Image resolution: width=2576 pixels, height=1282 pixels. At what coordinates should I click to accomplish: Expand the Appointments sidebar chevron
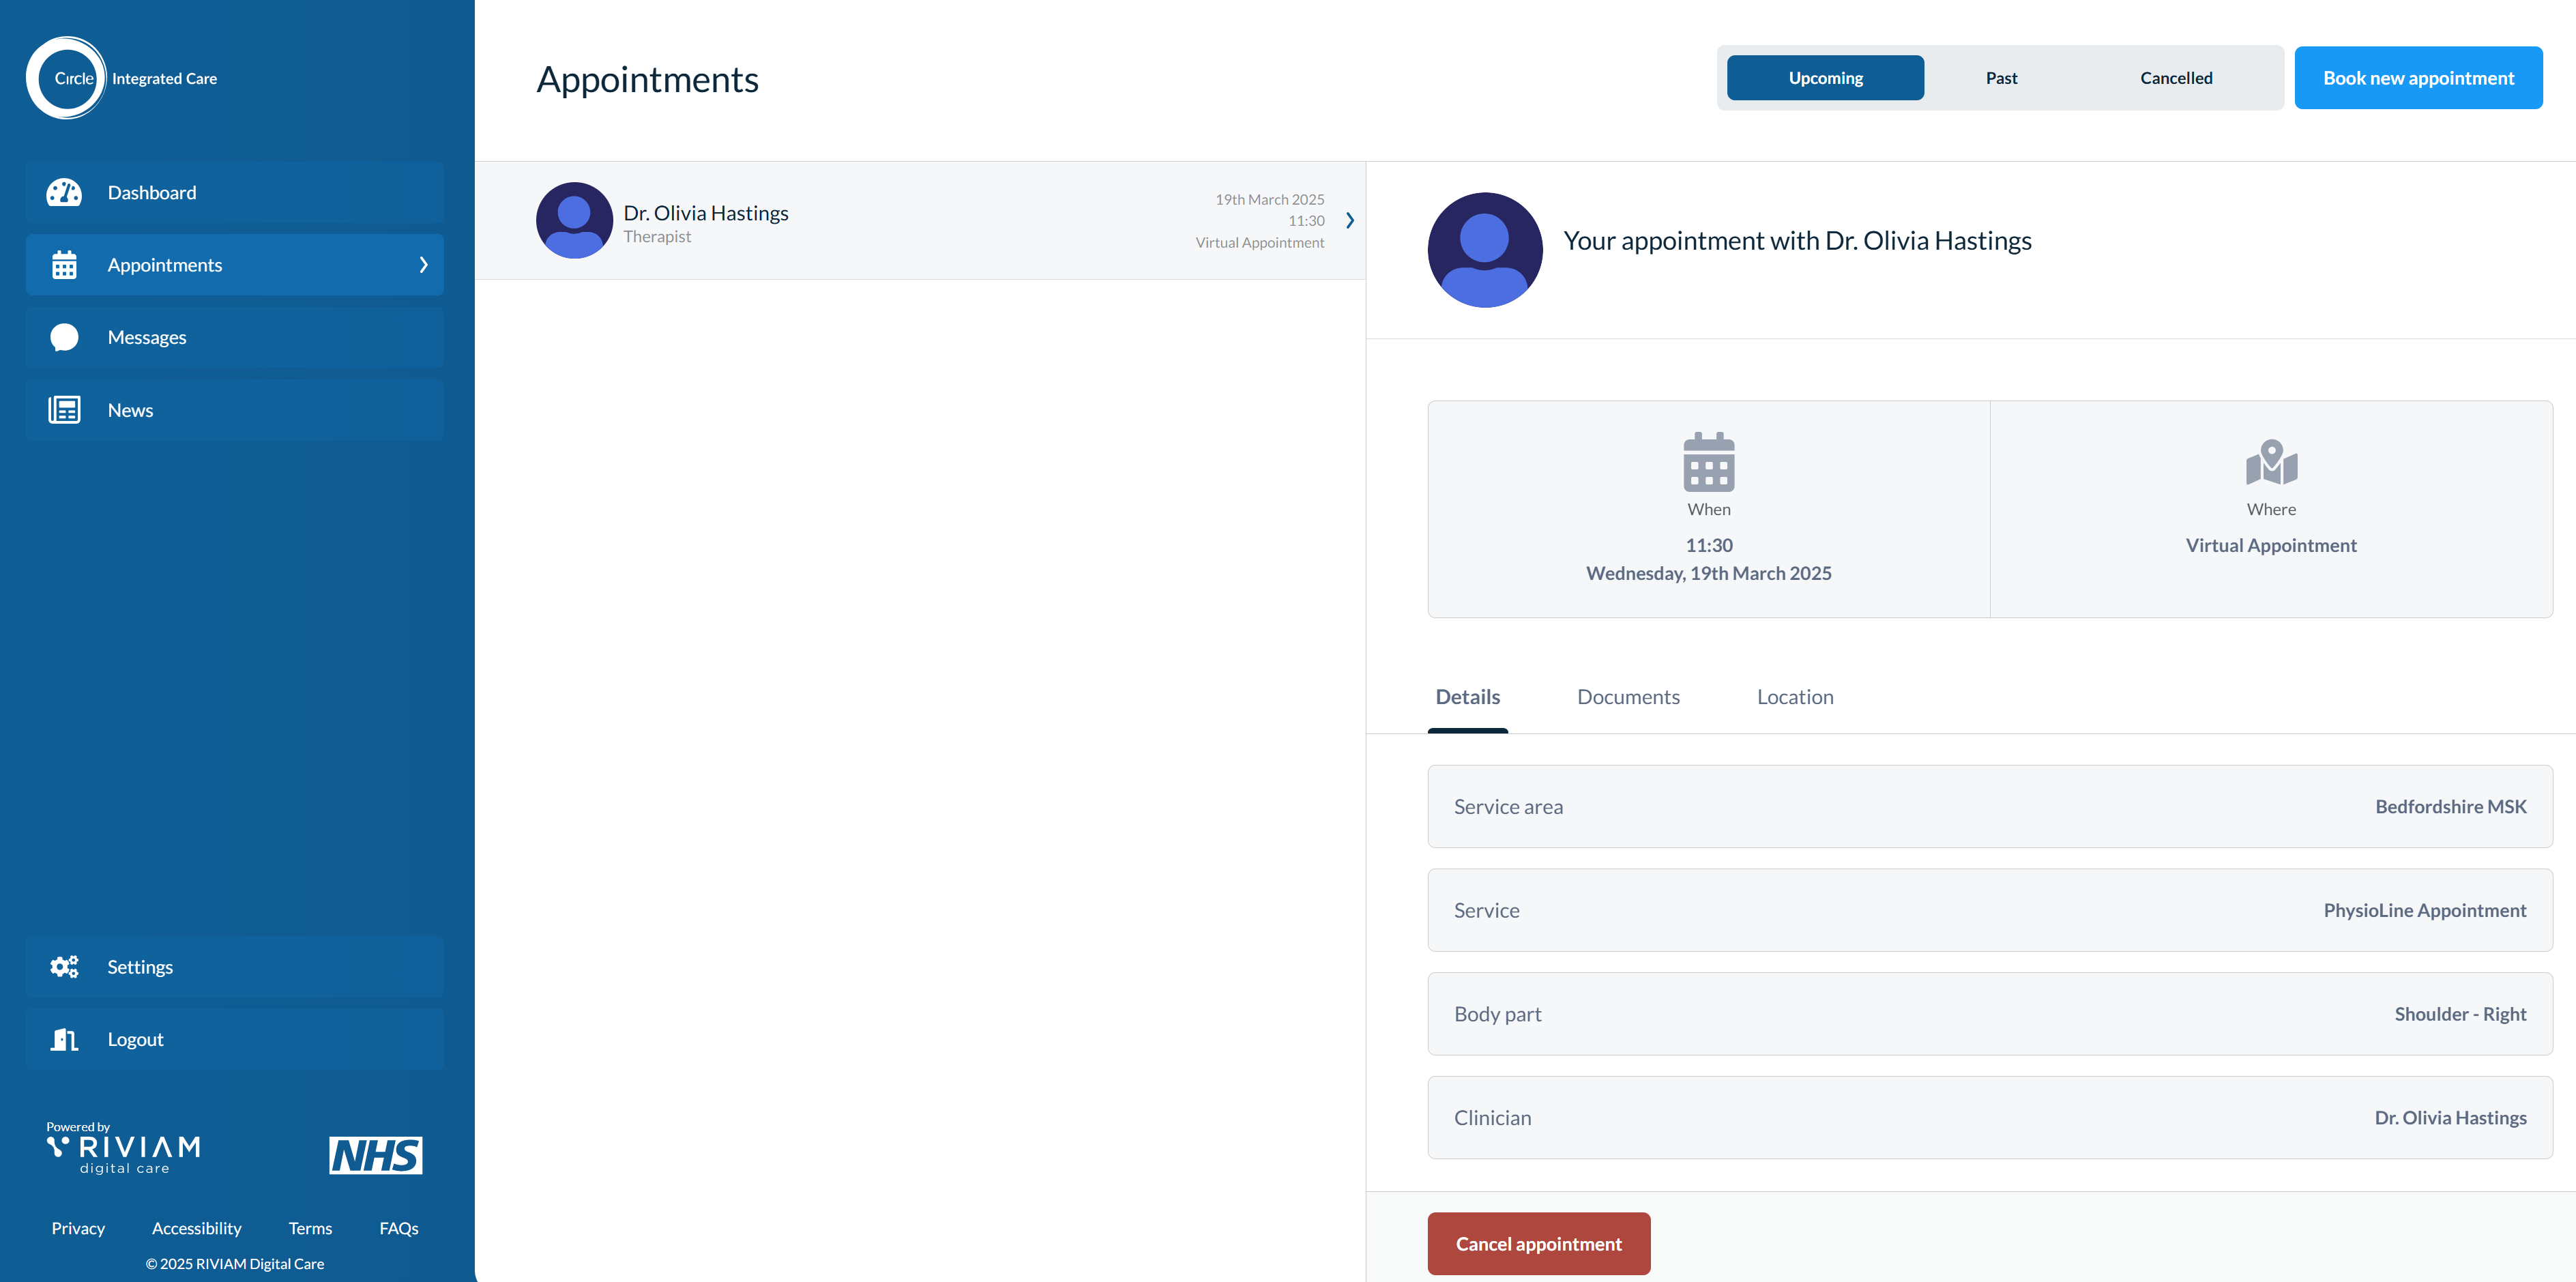pyautogui.click(x=423, y=265)
